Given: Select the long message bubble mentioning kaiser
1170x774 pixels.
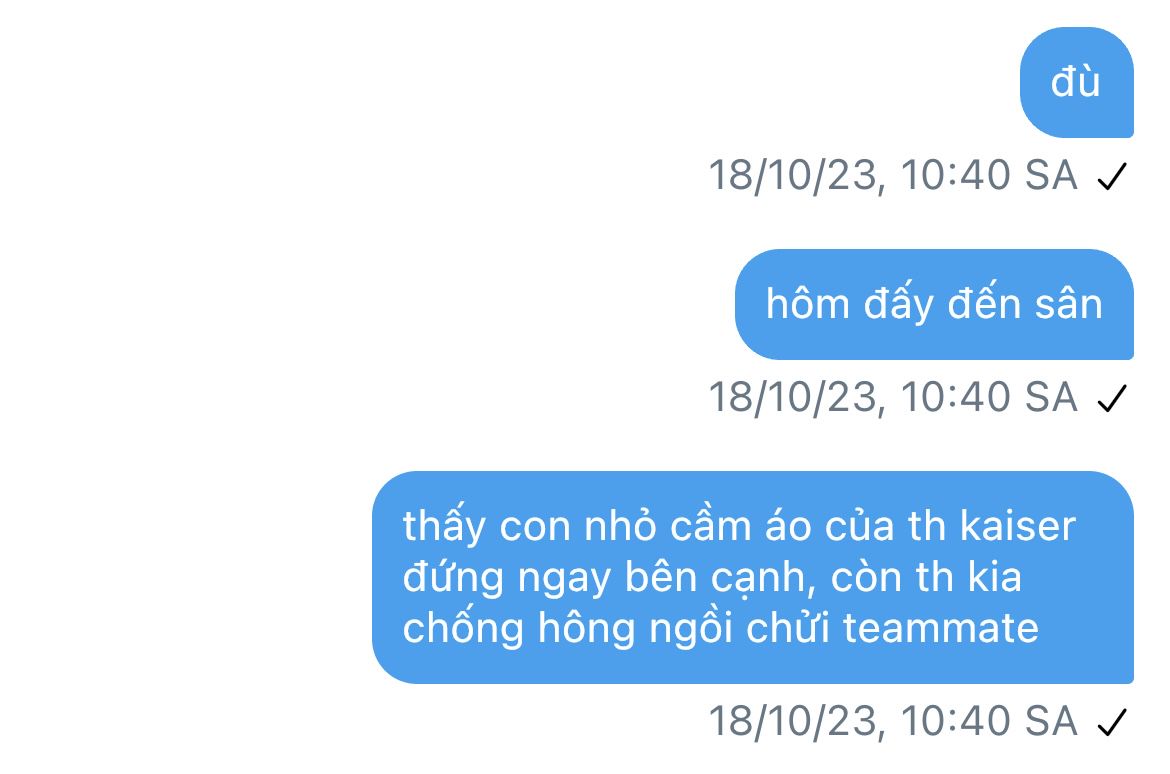Looking at the screenshot, I should click(753, 577).
